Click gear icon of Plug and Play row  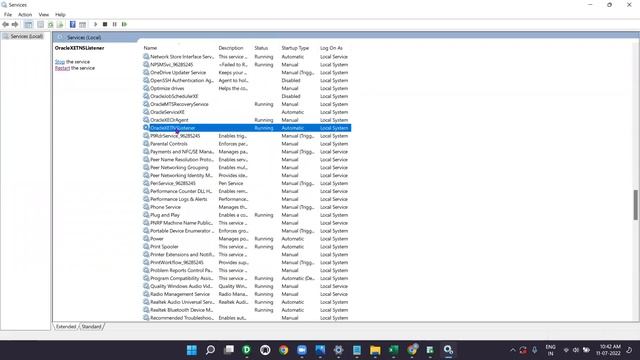click(146, 215)
